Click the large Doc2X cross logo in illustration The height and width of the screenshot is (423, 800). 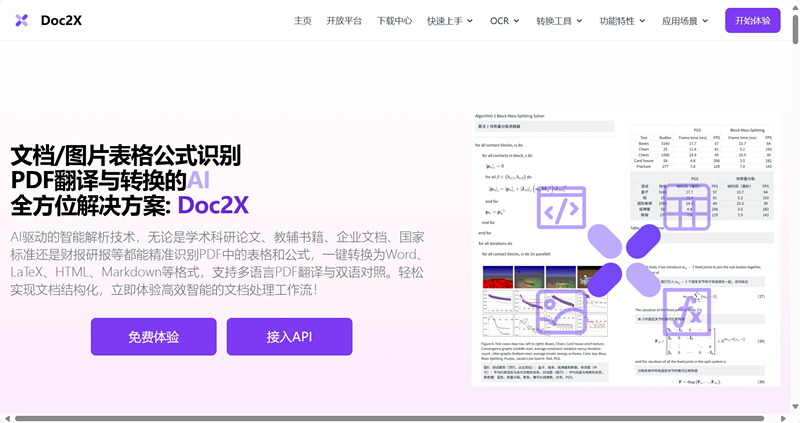coord(624,260)
